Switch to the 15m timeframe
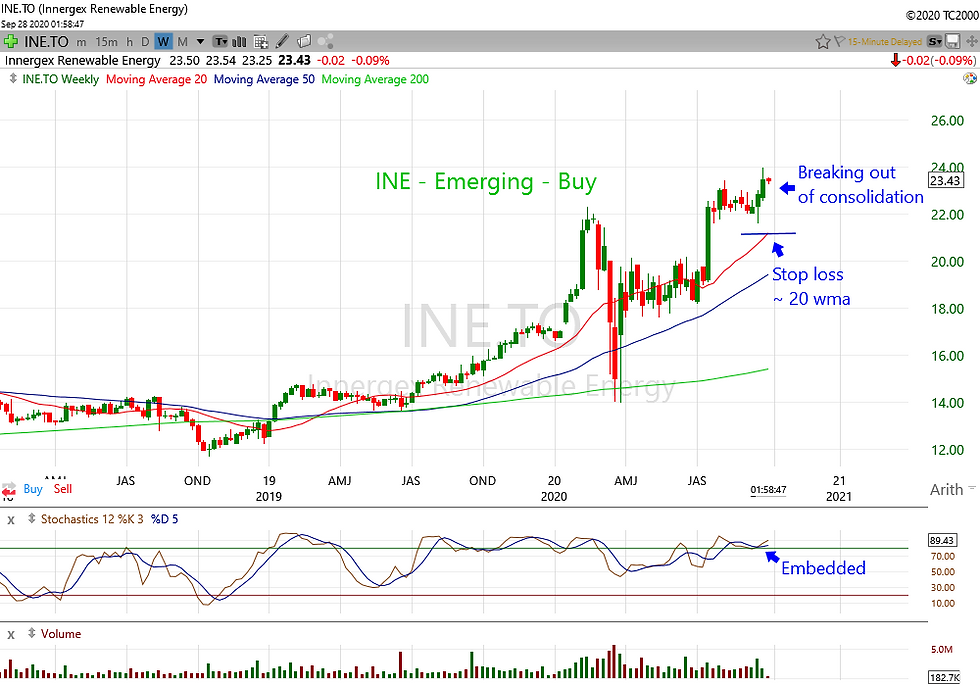The width and height of the screenshot is (980, 686). (x=106, y=42)
